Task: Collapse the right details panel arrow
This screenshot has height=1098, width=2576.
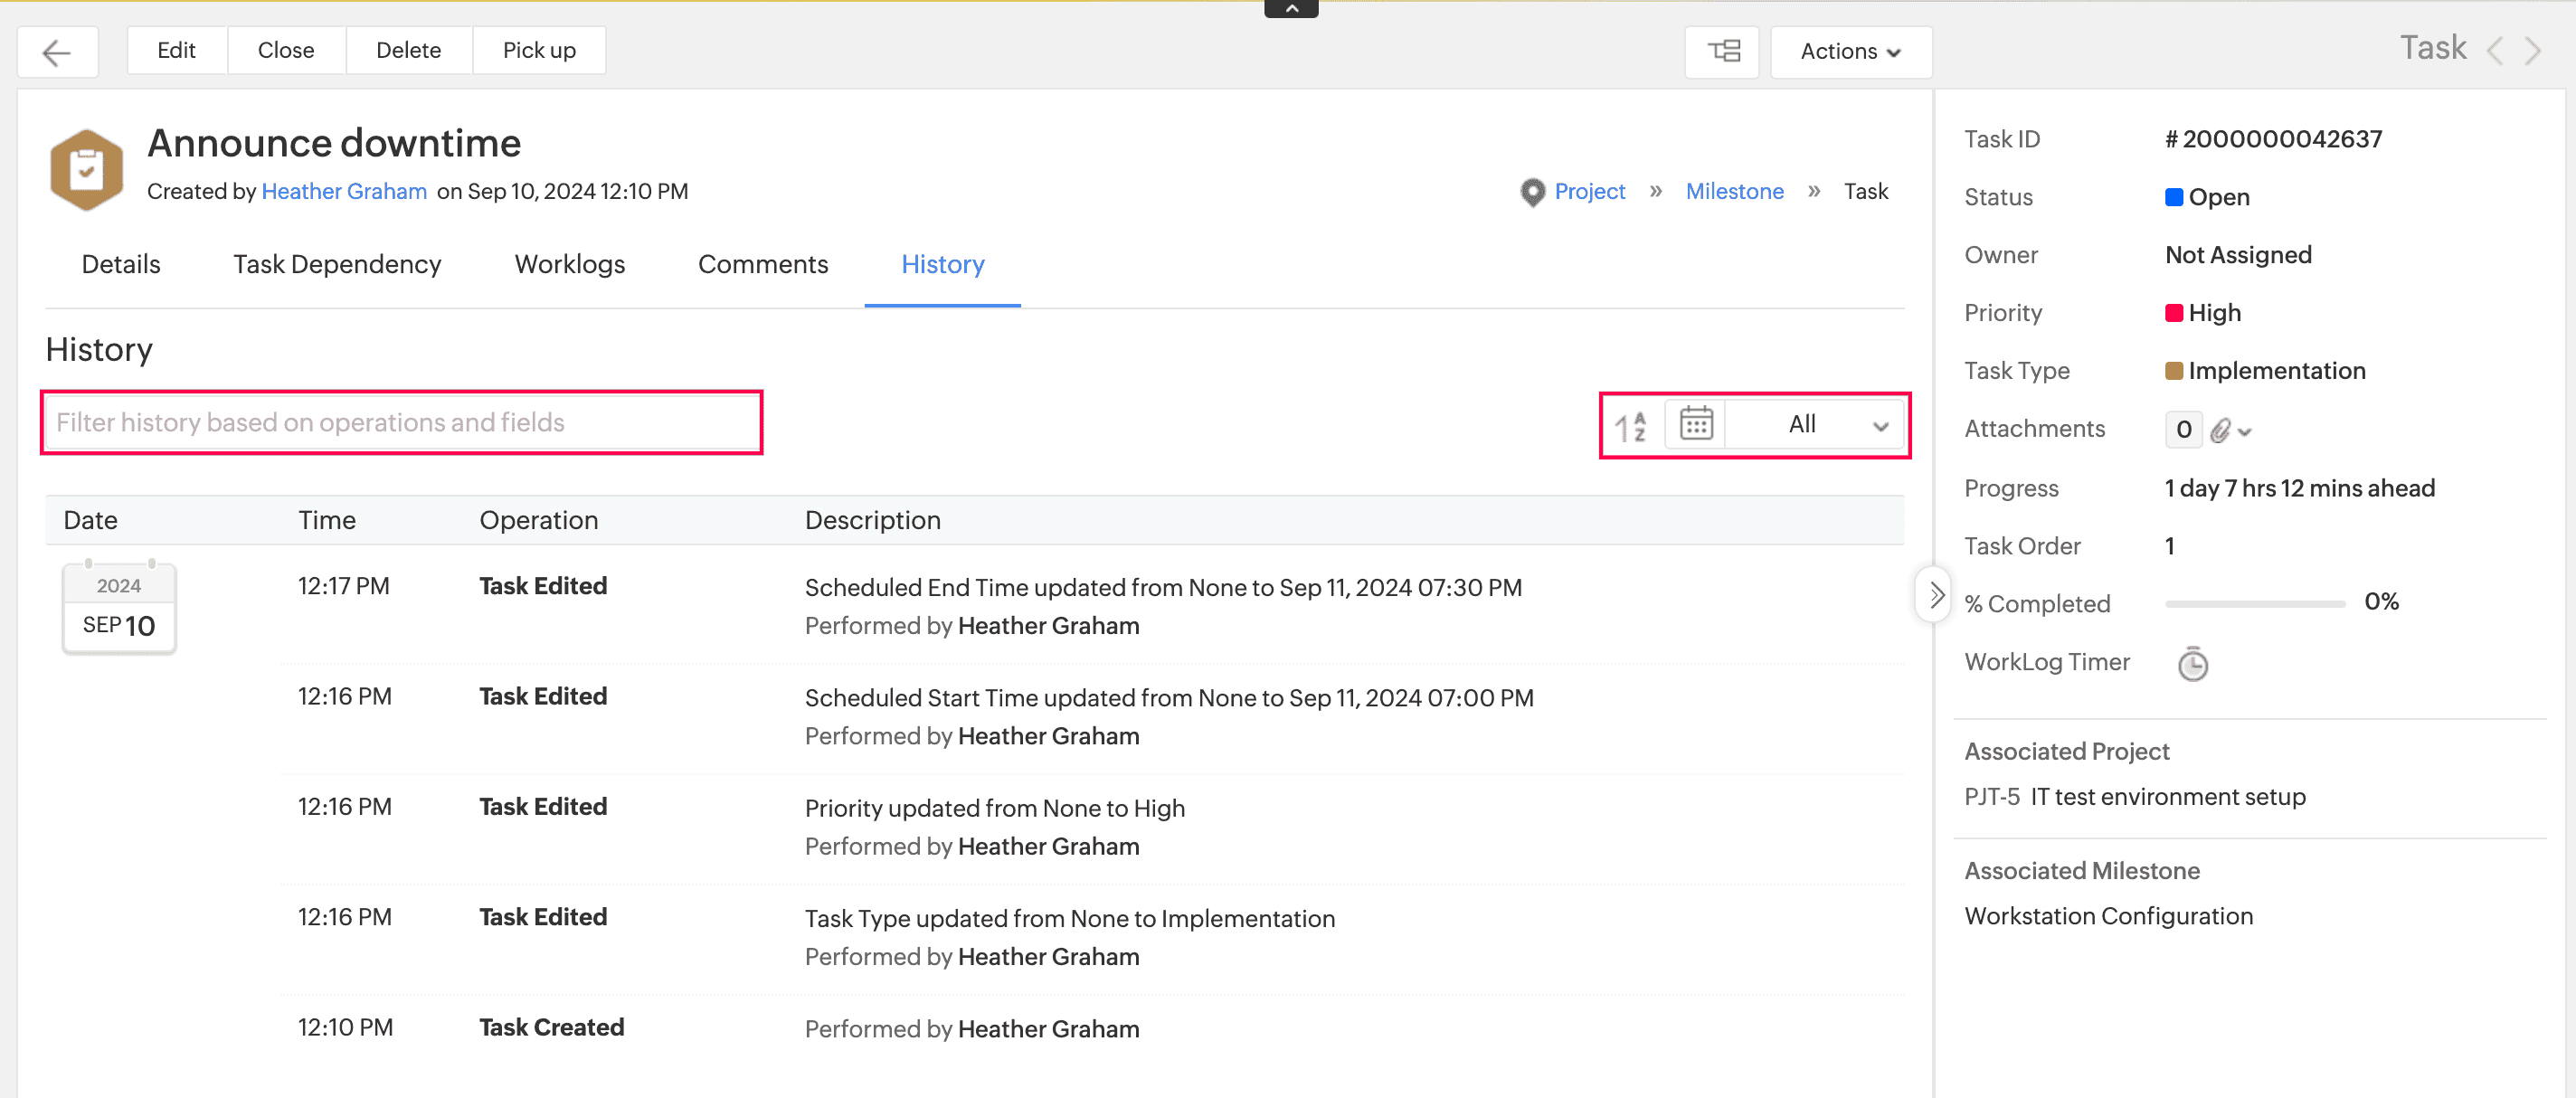Action: point(1936,595)
